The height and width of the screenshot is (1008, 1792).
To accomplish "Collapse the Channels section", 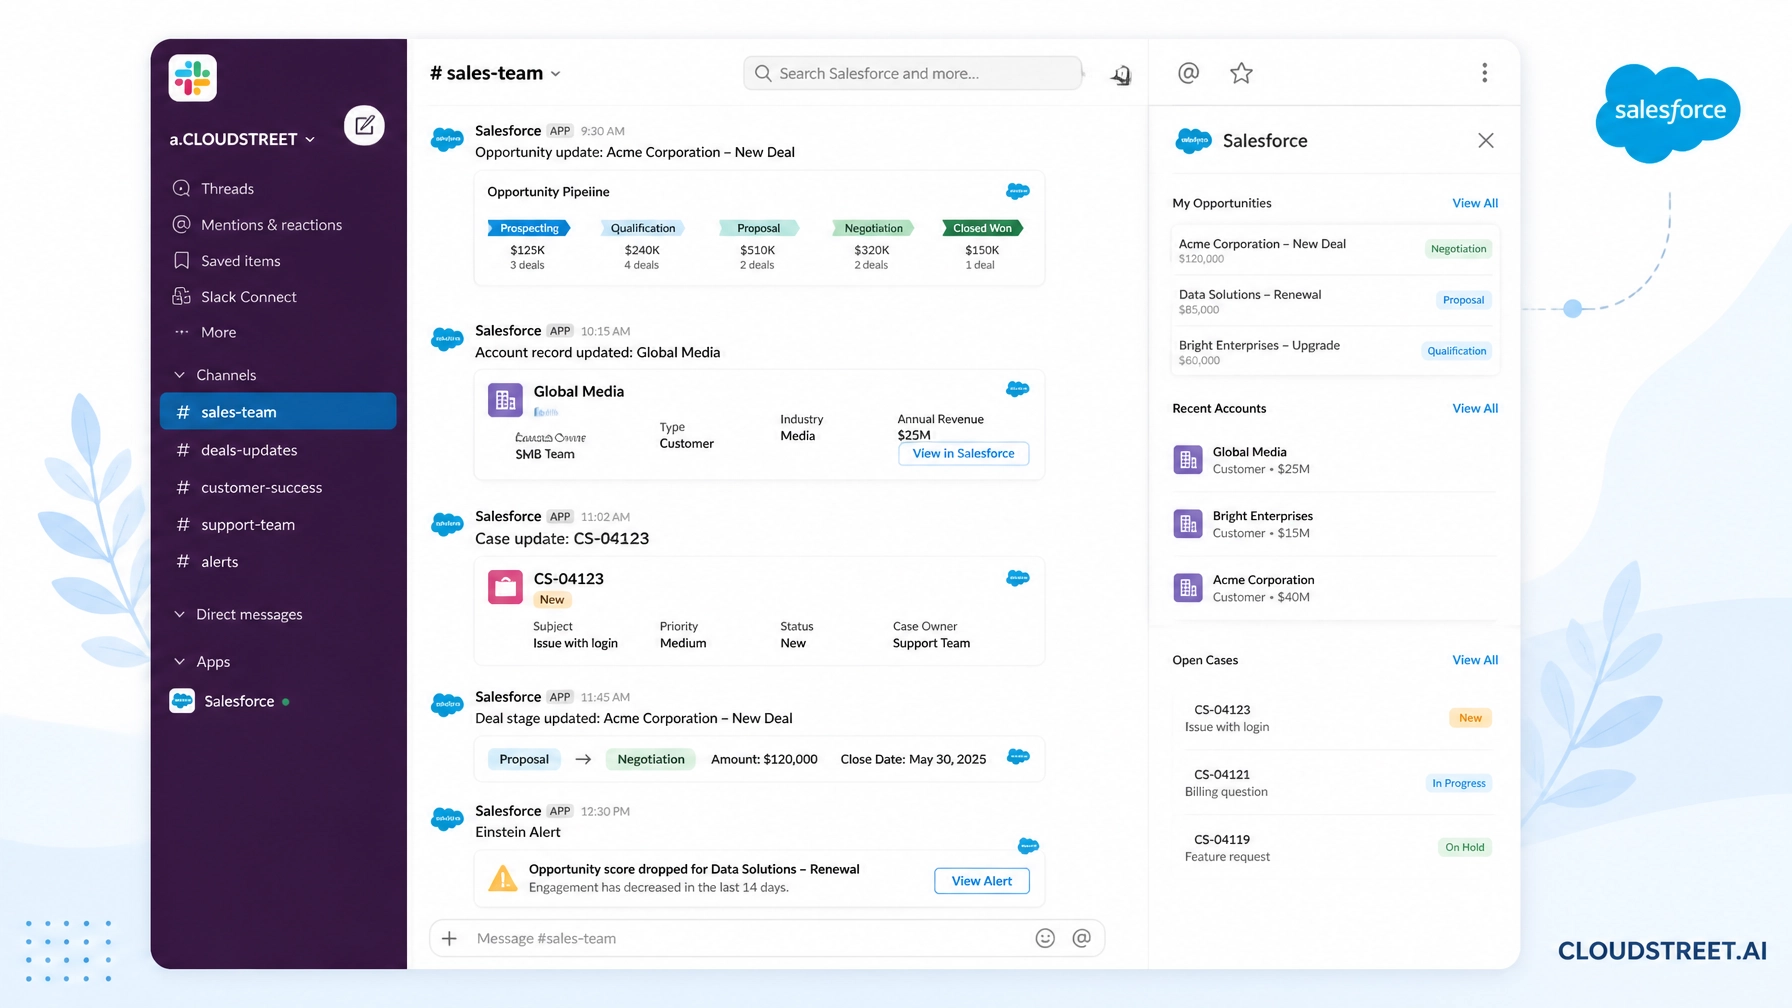I will 215,375.
